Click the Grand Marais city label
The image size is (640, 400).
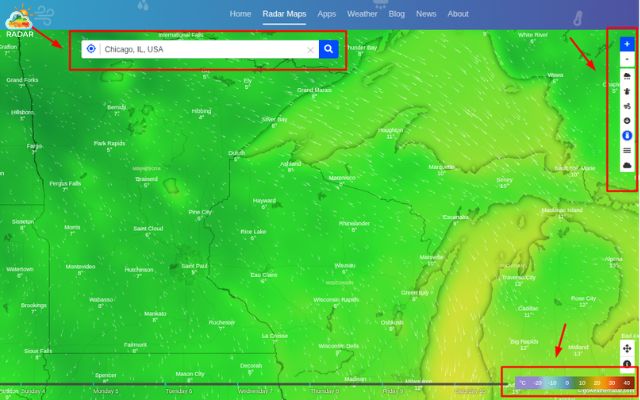point(314,90)
